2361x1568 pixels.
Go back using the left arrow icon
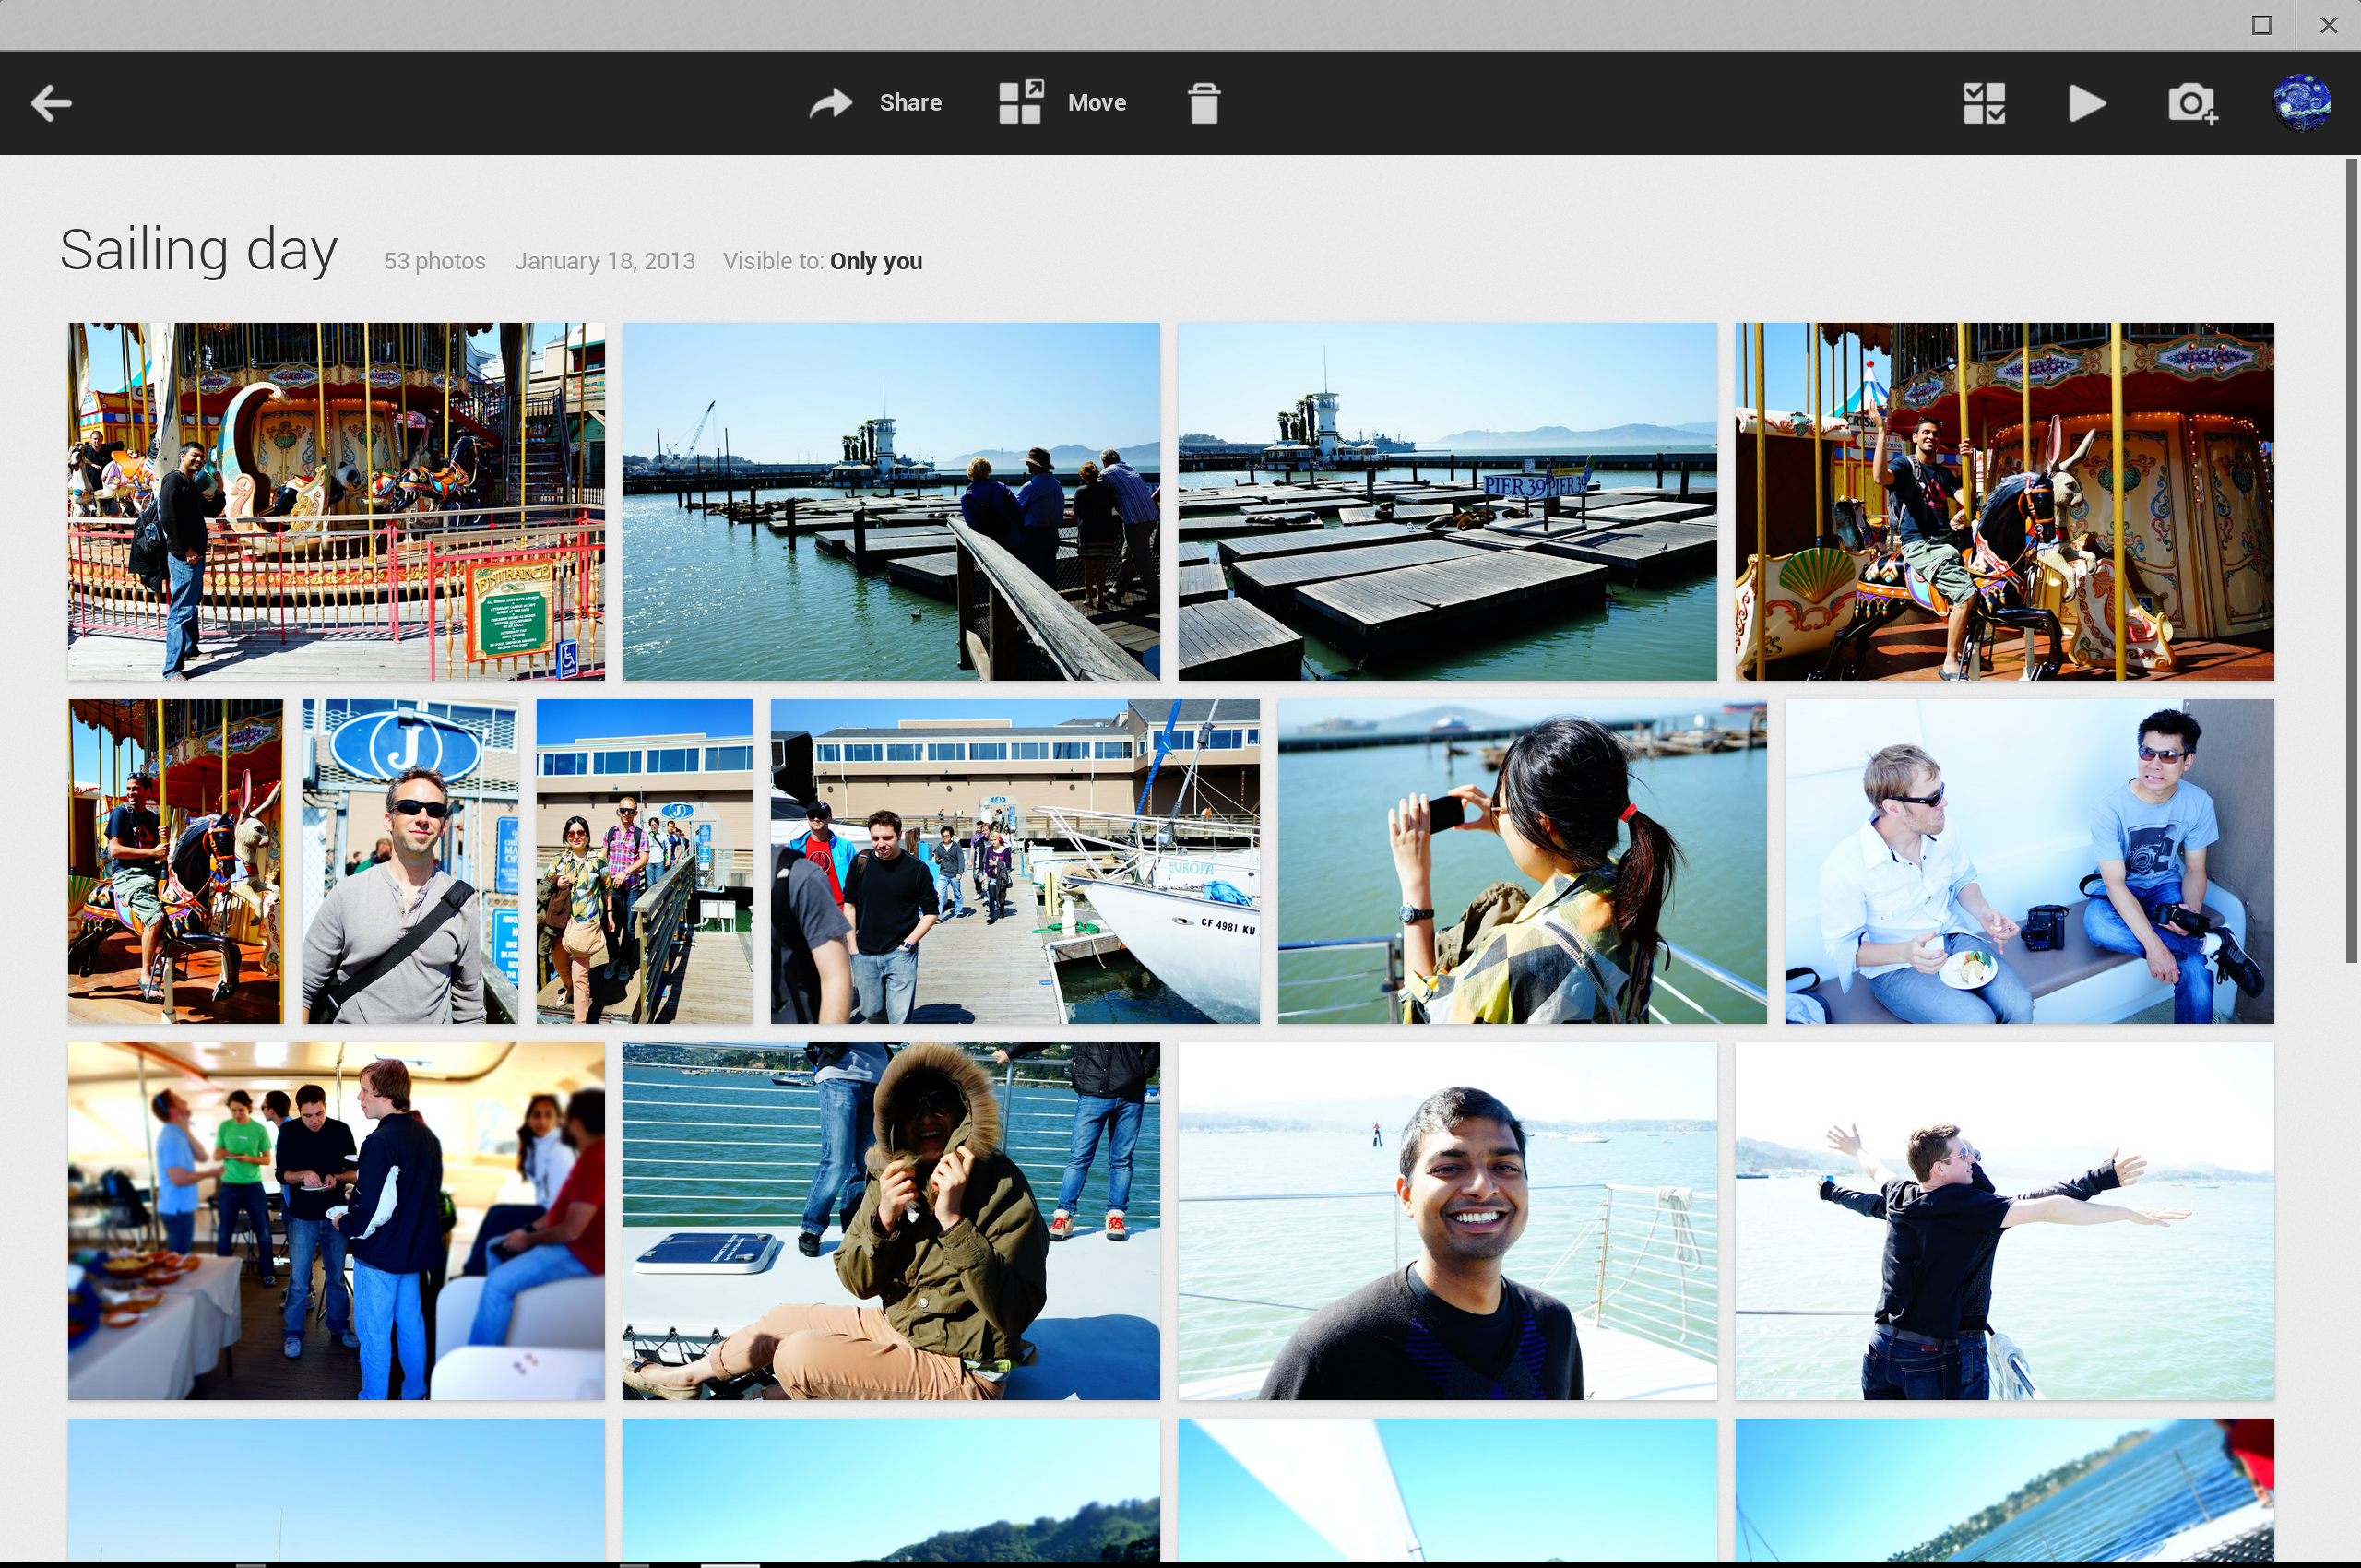51,103
